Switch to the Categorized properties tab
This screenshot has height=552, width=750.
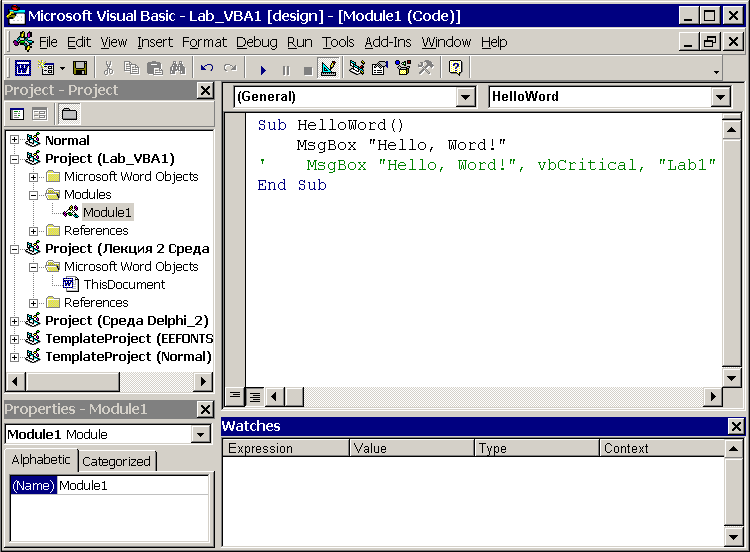[116, 462]
